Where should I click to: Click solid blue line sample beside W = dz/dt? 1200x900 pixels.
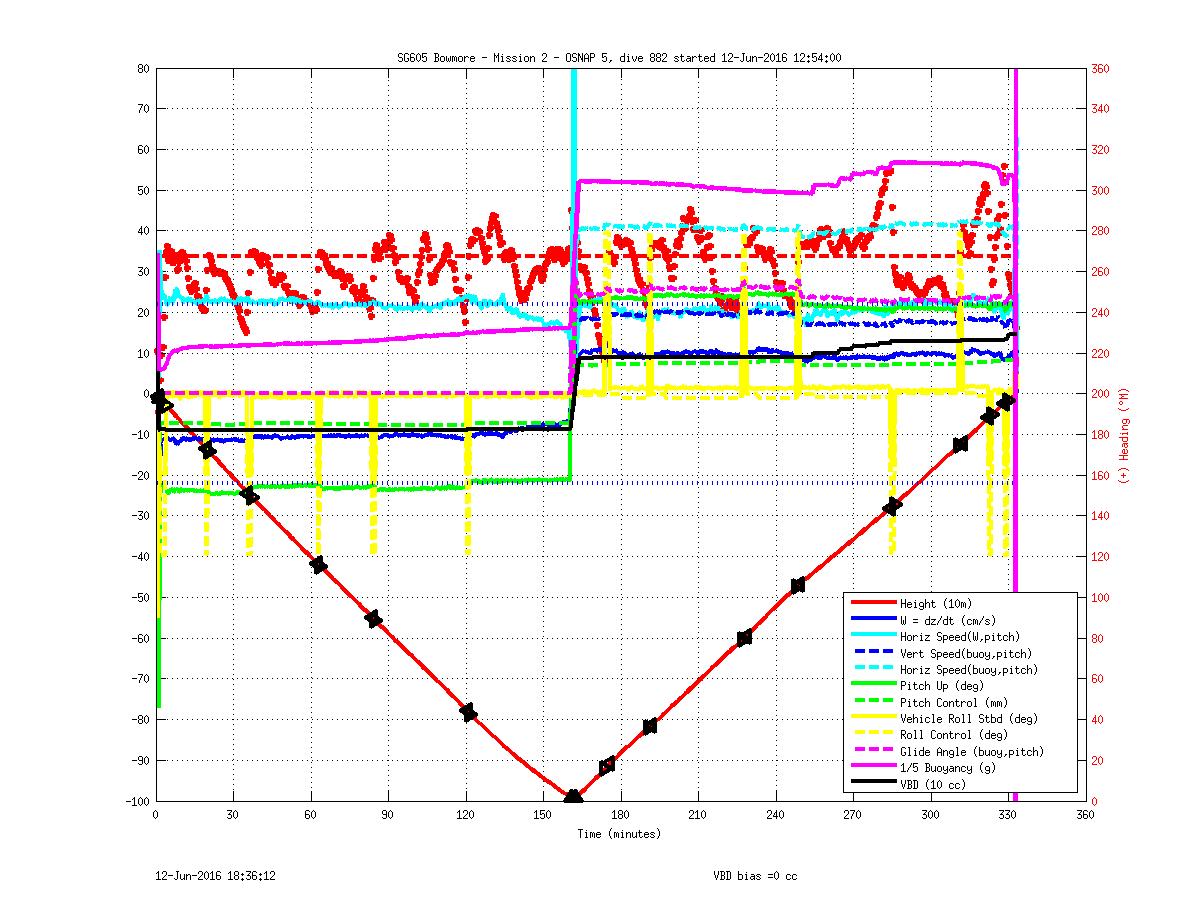(x=872, y=620)
